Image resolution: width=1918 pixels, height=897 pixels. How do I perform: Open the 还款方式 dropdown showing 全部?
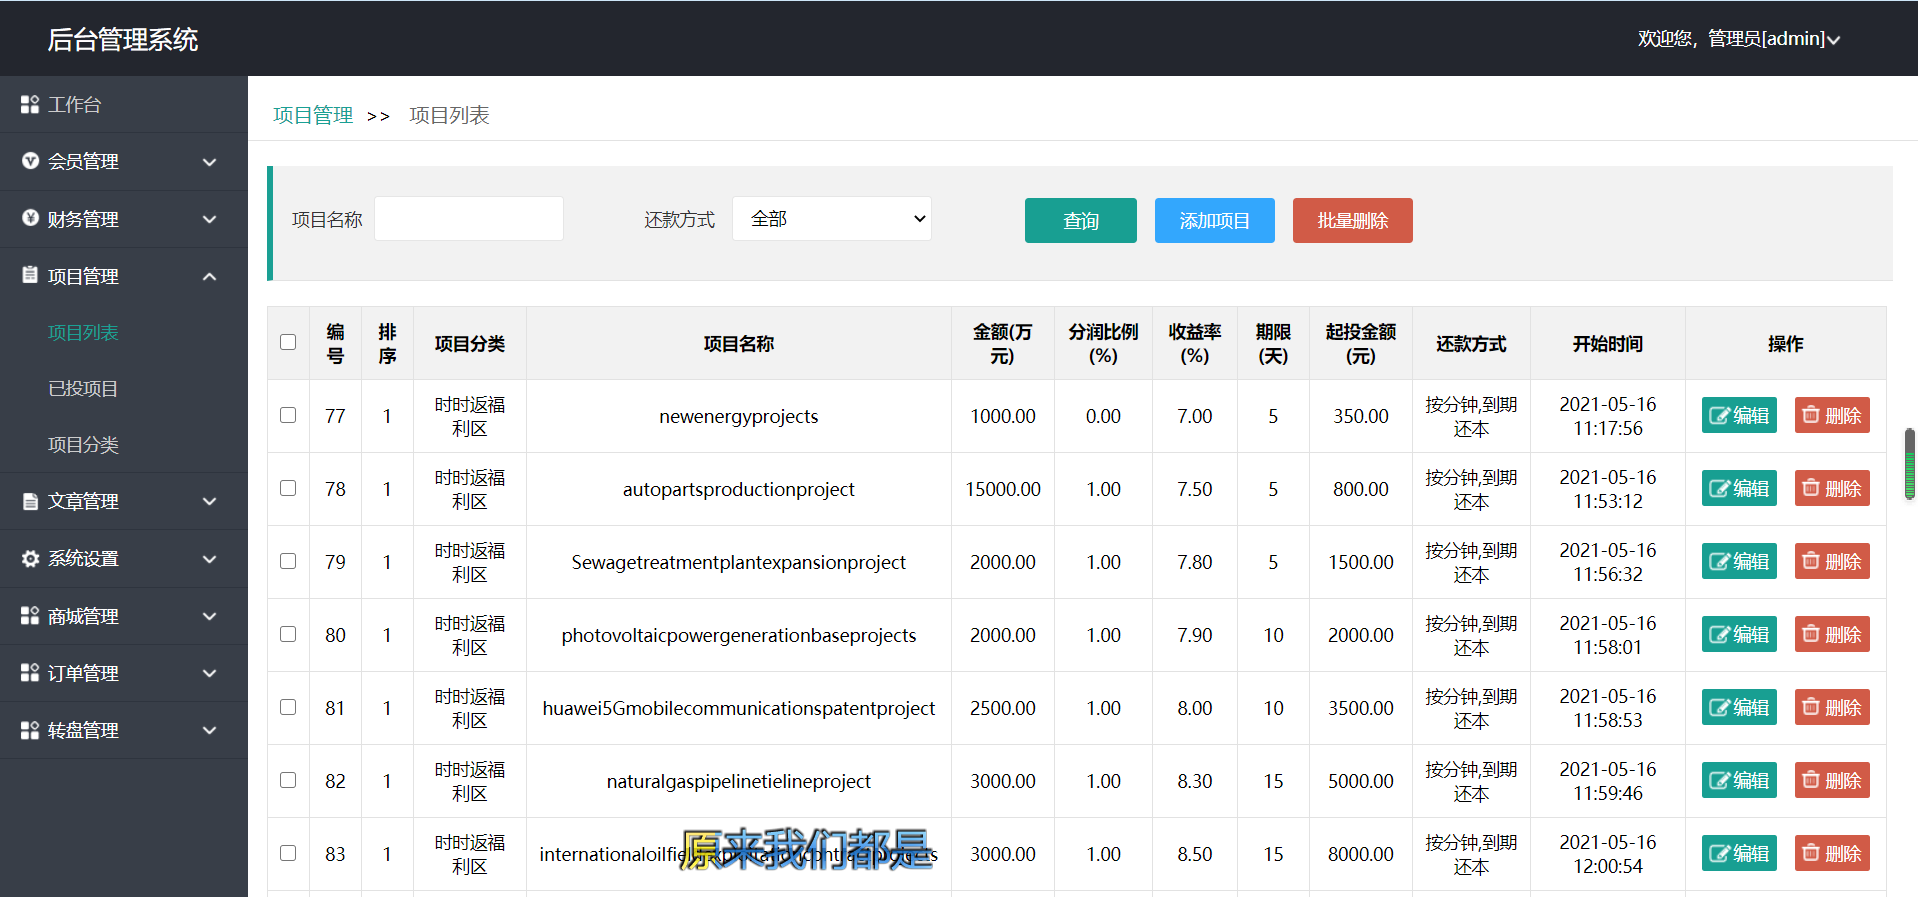831,219
